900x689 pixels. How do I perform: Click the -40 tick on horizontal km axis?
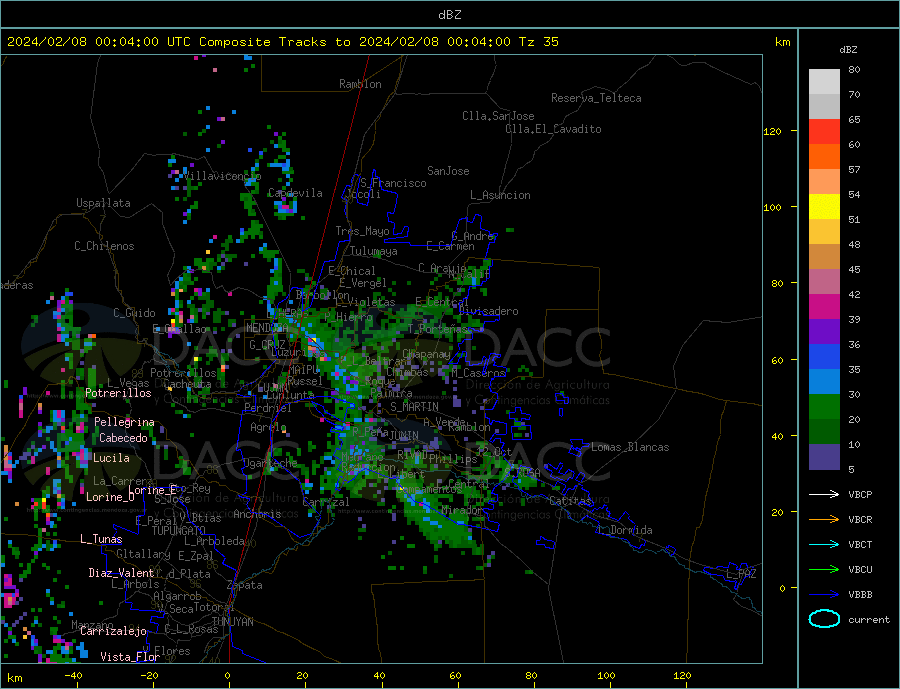click(73, 676)
